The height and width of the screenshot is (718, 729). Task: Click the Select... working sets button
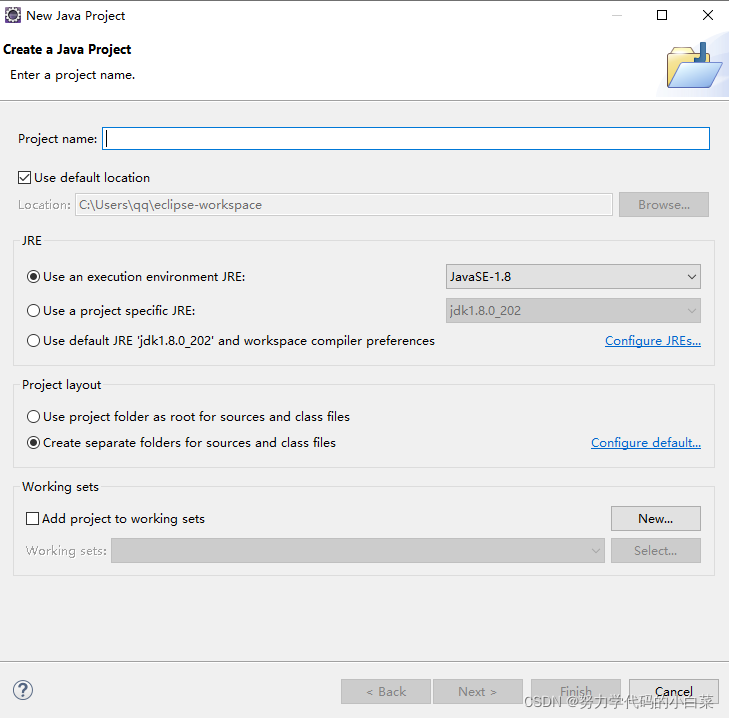point(656,551)
